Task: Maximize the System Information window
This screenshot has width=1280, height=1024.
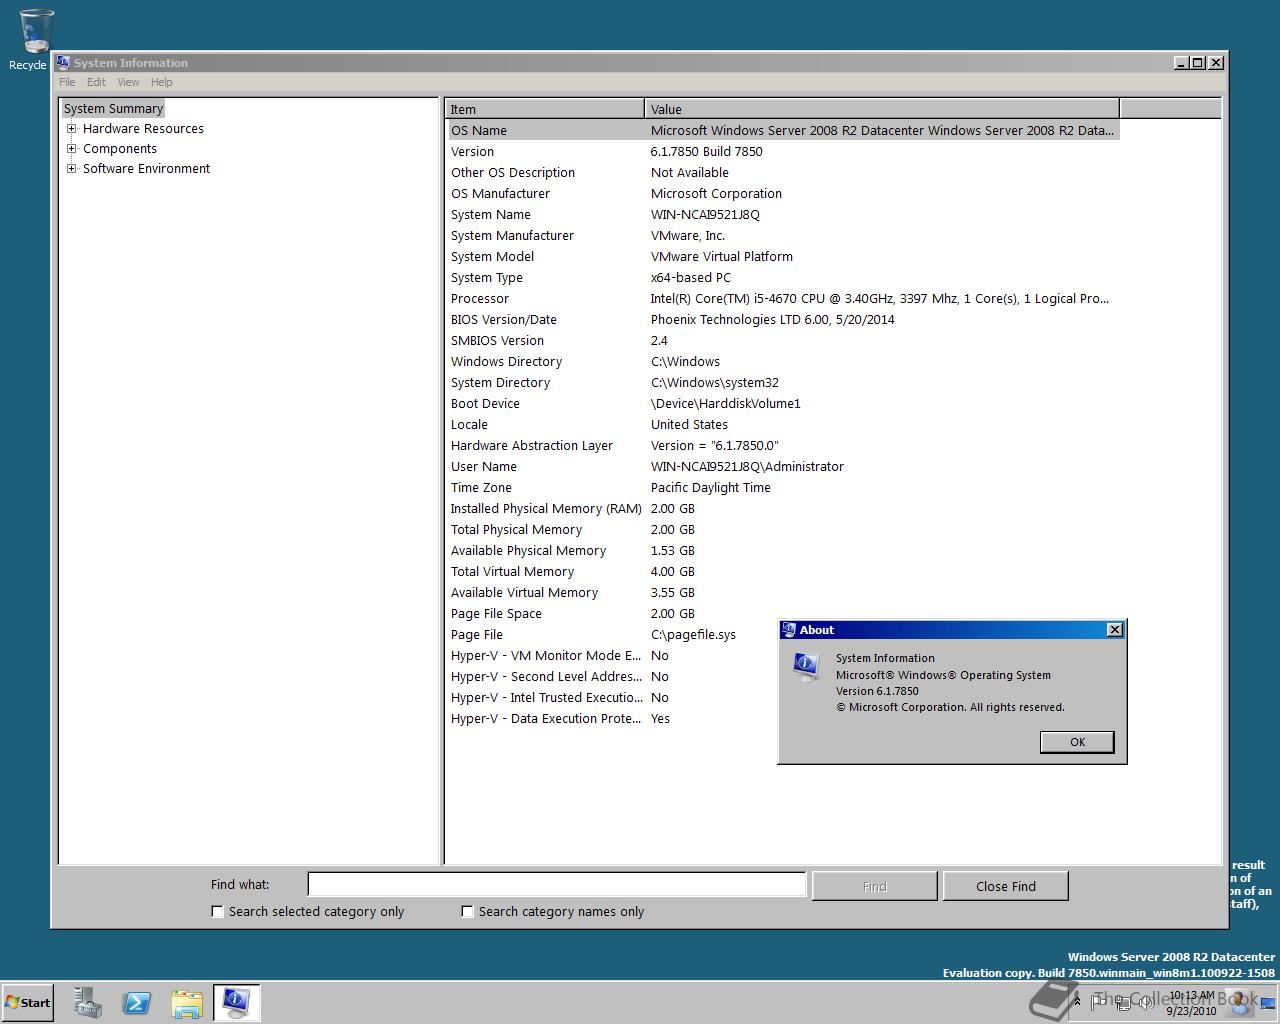Action: tap(1198, 62)
